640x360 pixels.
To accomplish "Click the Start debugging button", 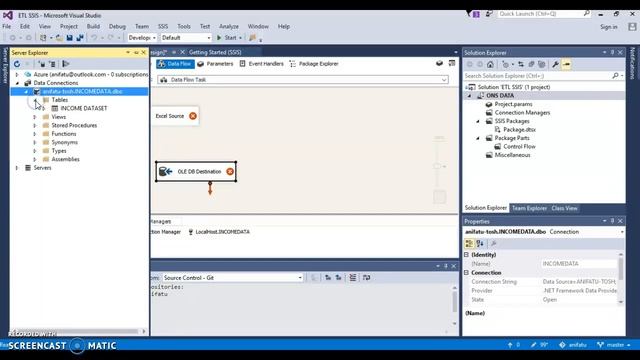I will 227,38.
